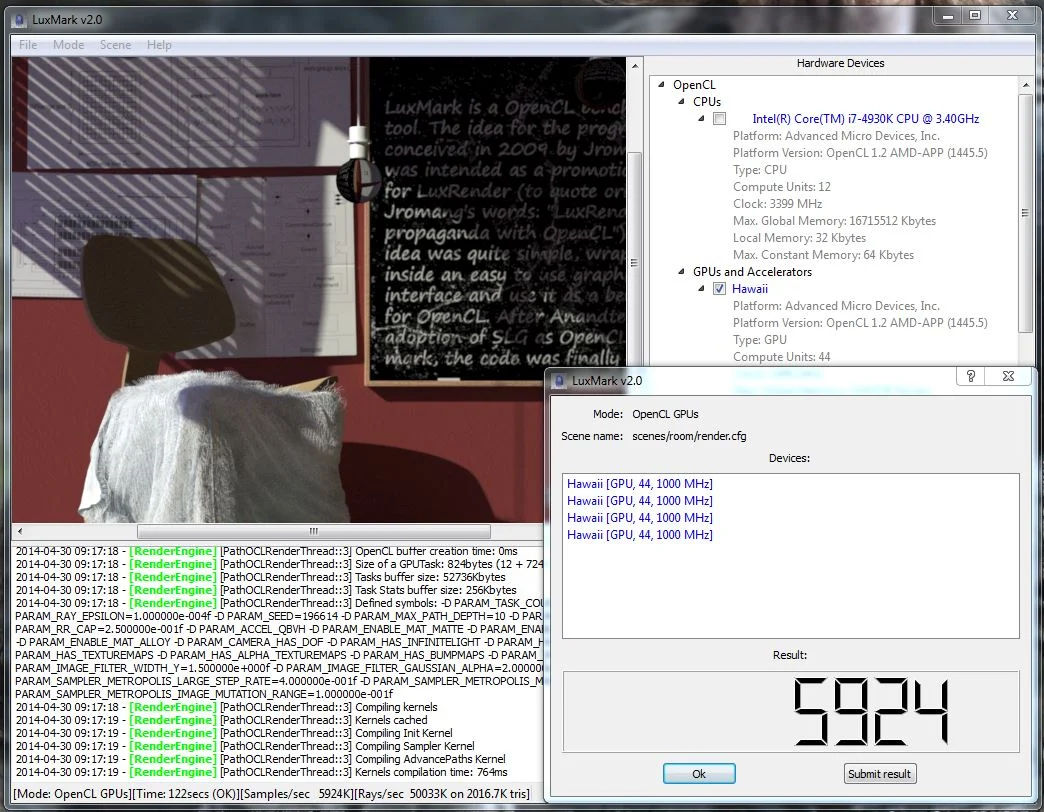Click the Max. Global Memory: 16715512 Kbytes row
This screenshot has height=812, width=1044.
[834, 221]
